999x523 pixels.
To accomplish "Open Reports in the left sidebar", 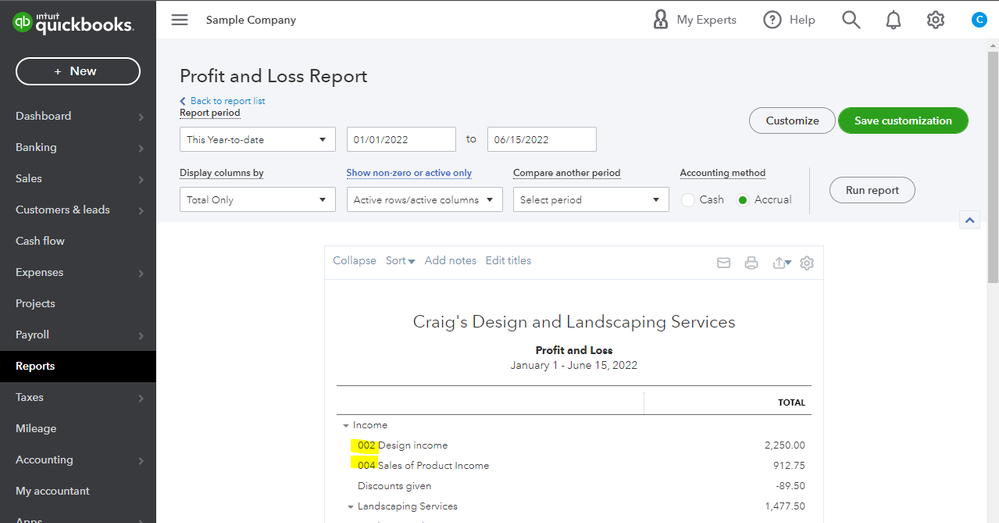I will tap(36, 366).
